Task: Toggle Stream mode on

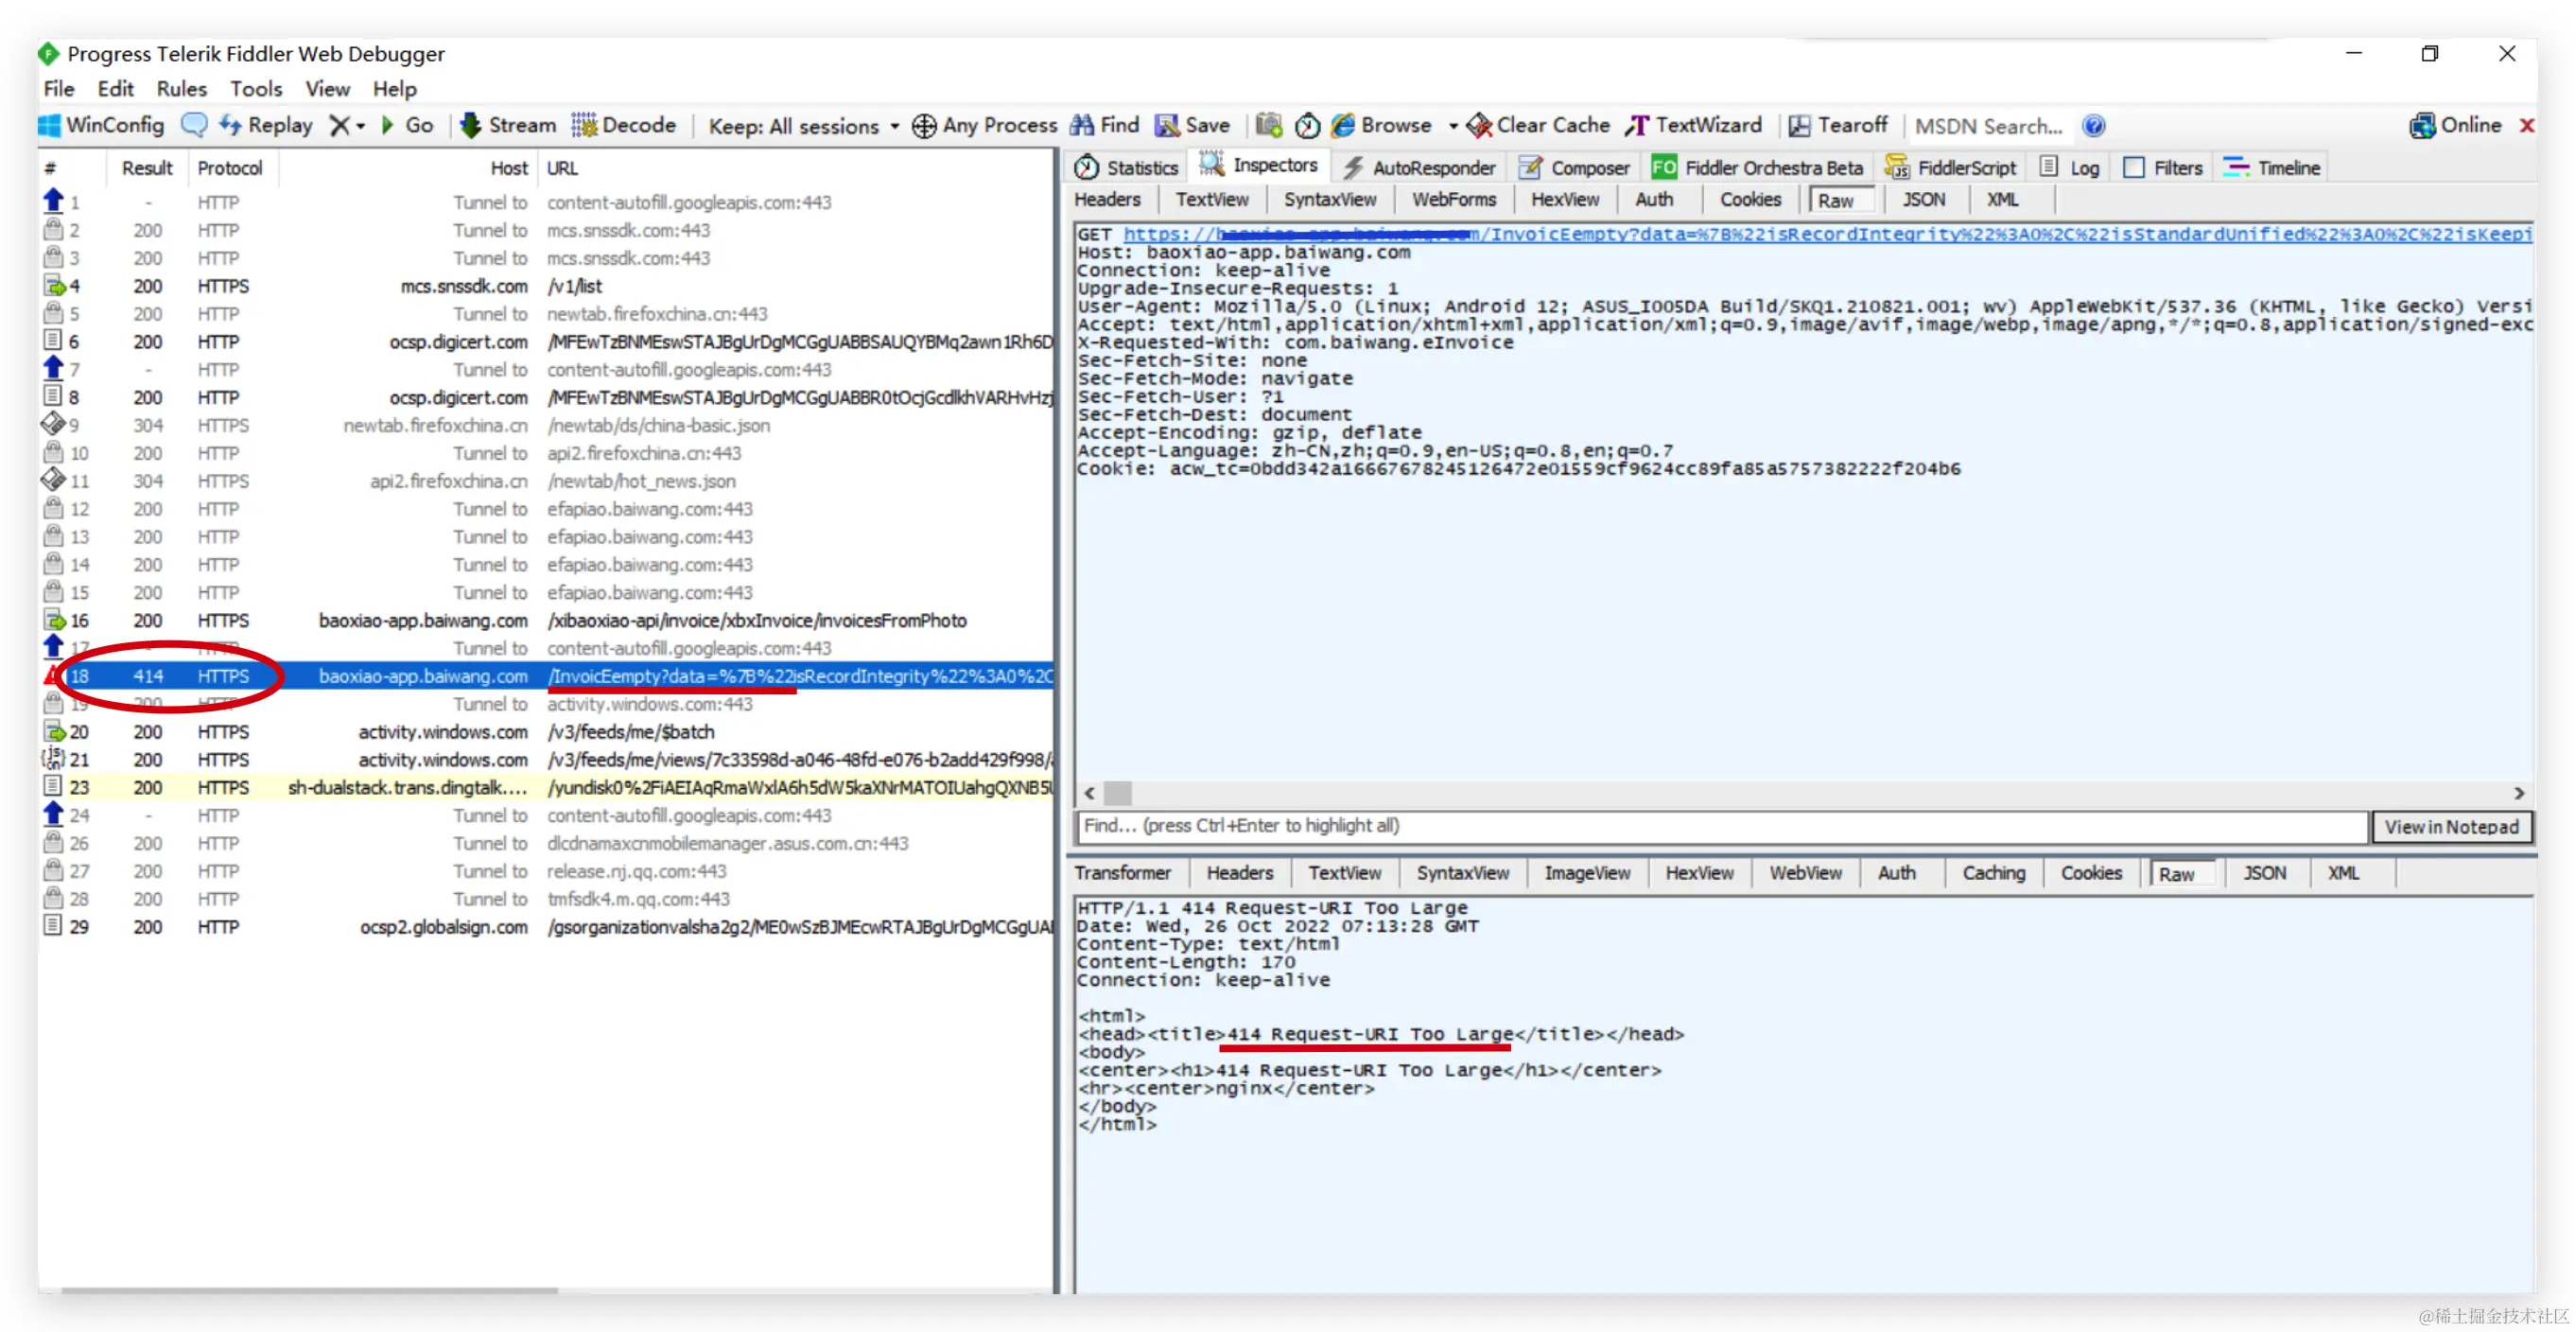Action: point(507,125)
